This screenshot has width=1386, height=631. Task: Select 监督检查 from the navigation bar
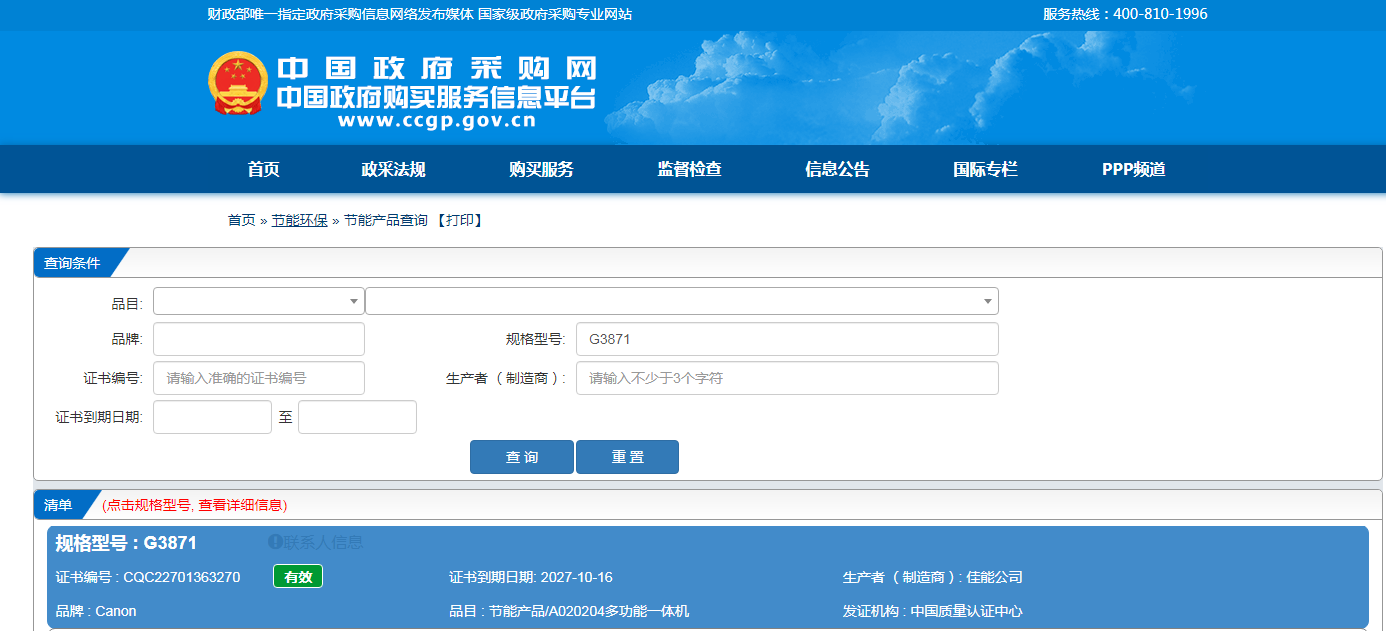(x=689, y=169)
